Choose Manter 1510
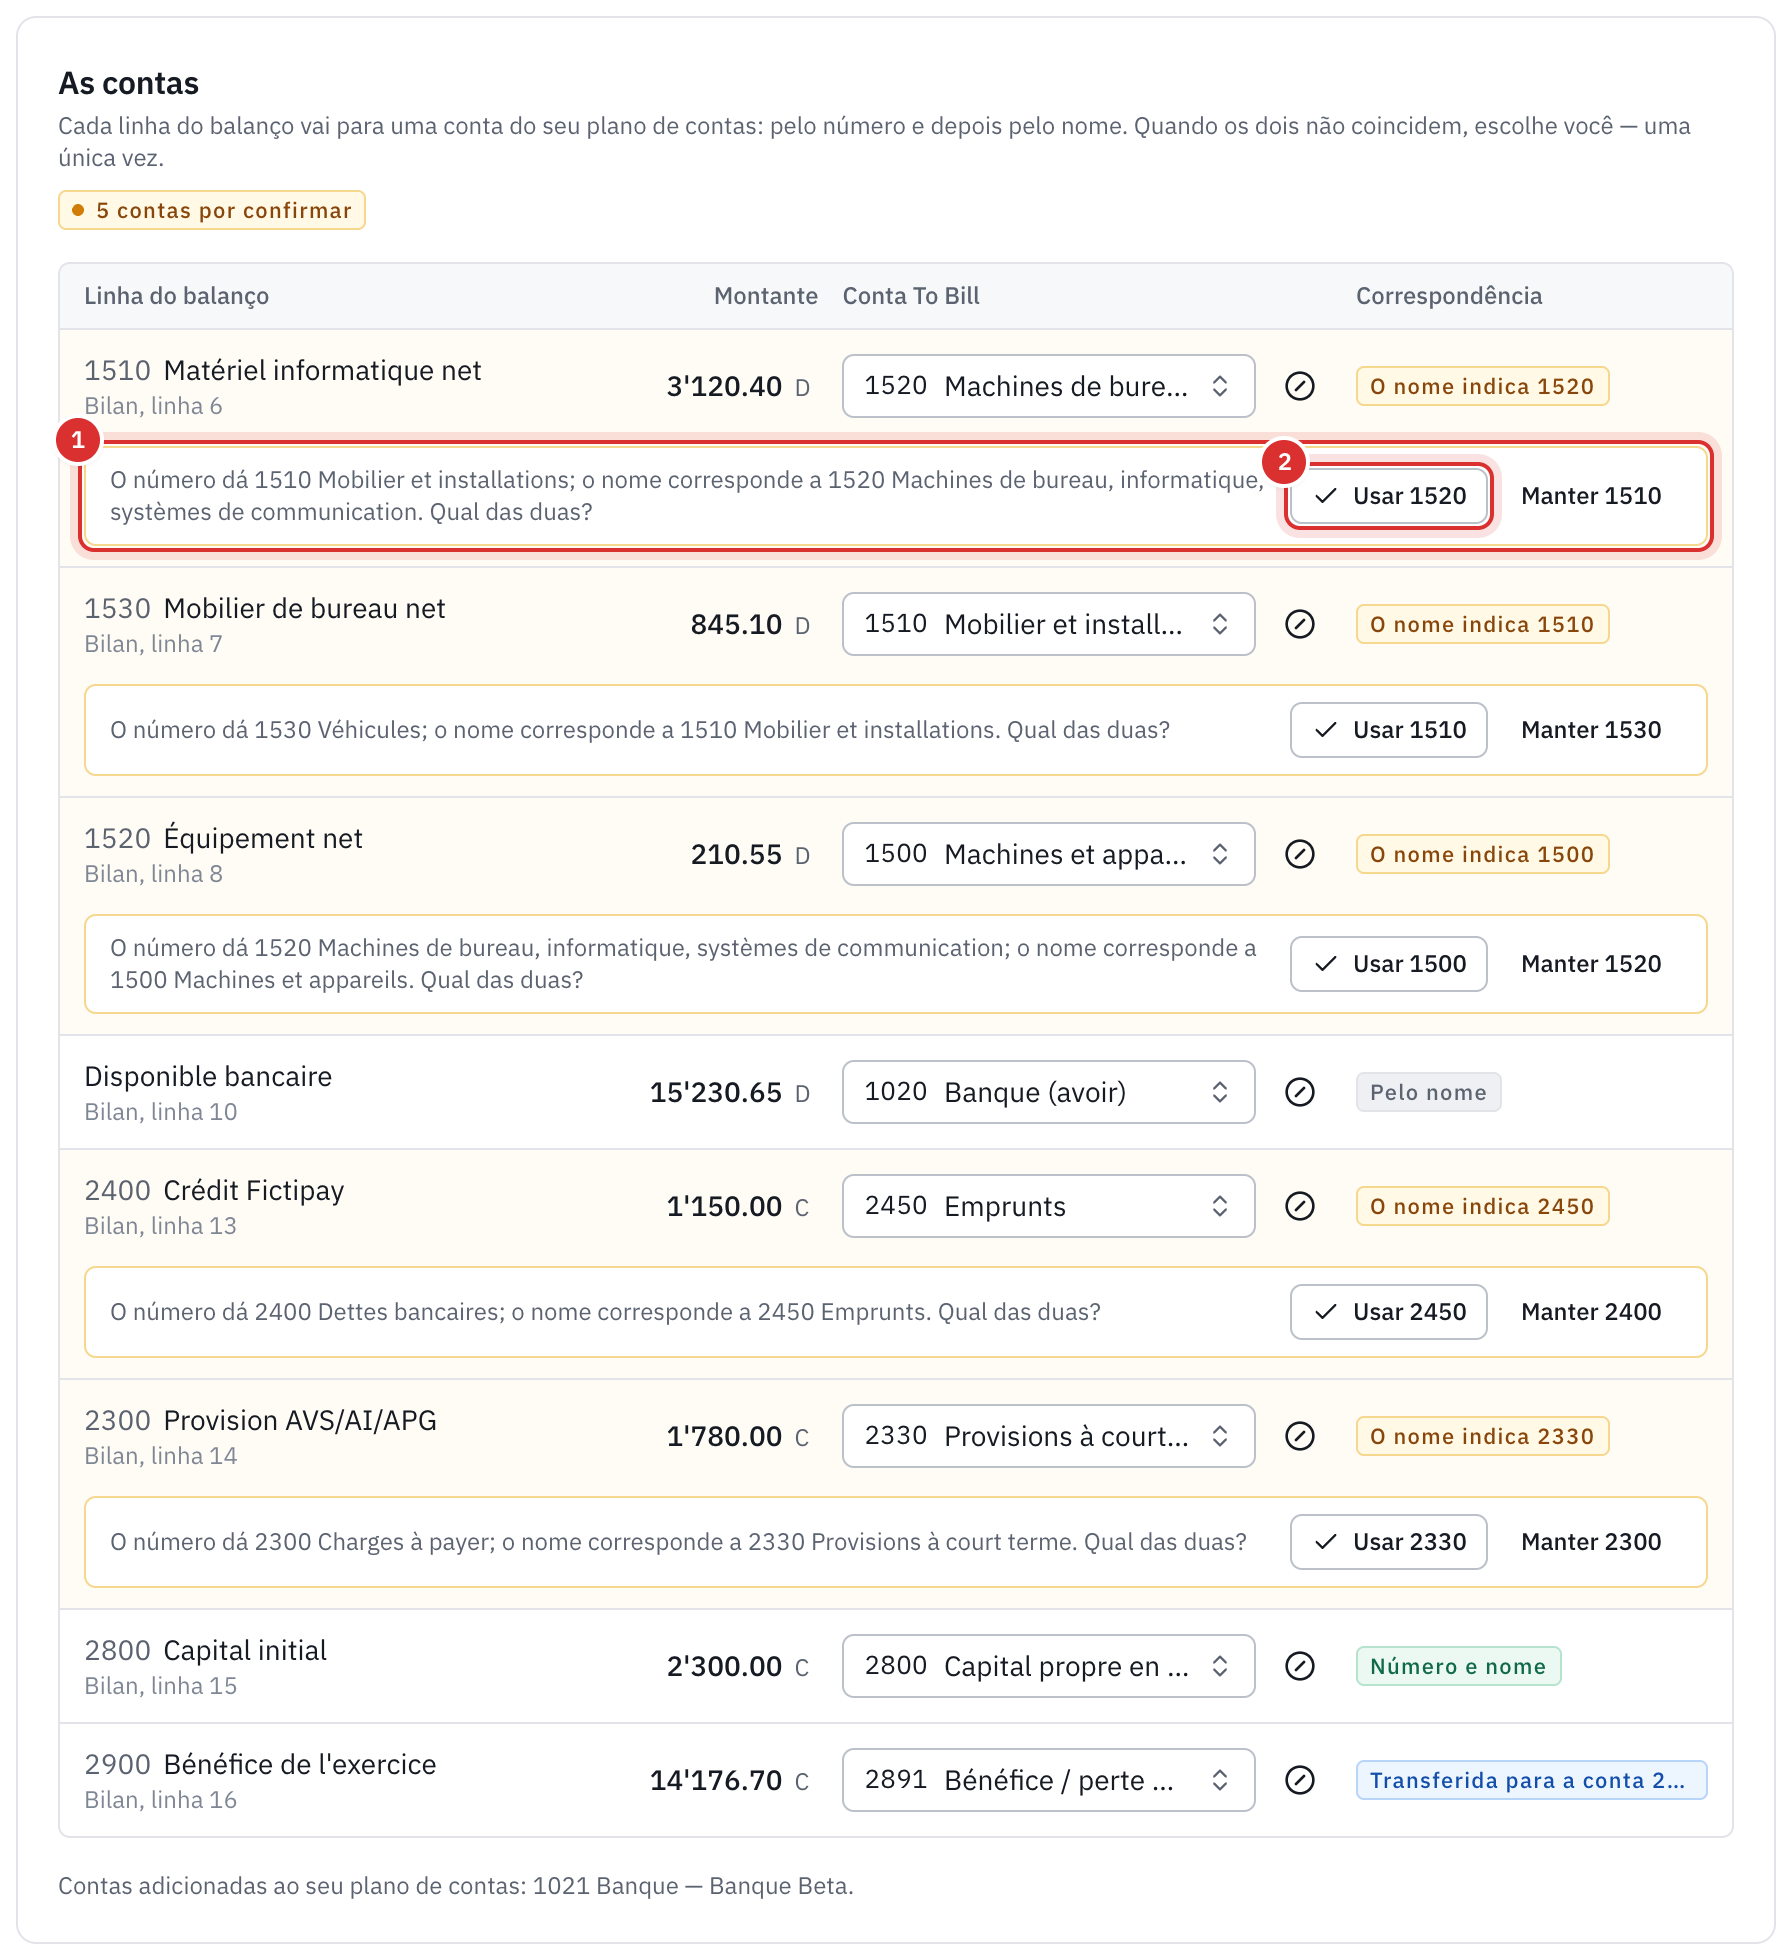Screen dimensions: 1792x1960 (x=1591, y=496)
